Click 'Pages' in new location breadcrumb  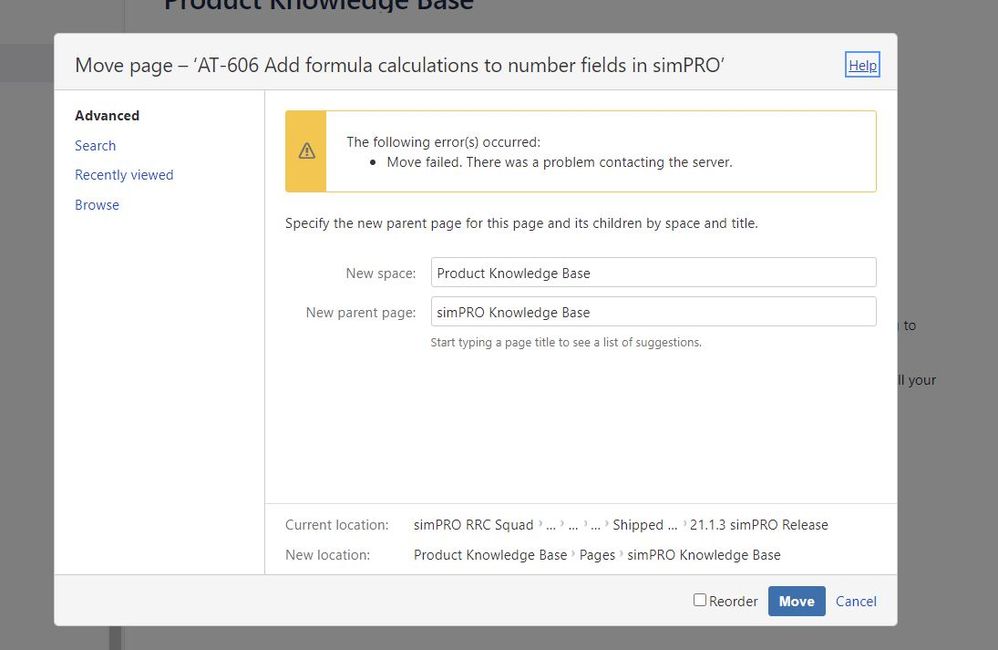[x=597, y=555]
